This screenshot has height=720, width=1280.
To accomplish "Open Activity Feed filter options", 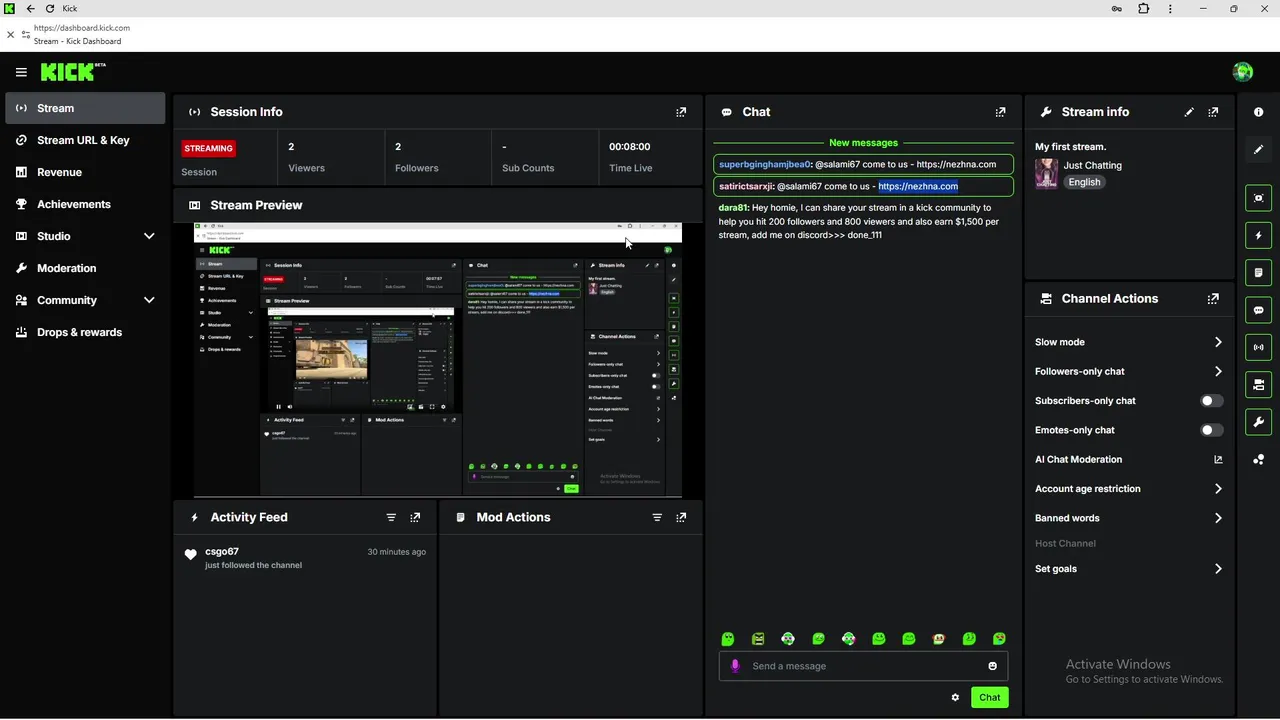I will click(x=391, y=517).
